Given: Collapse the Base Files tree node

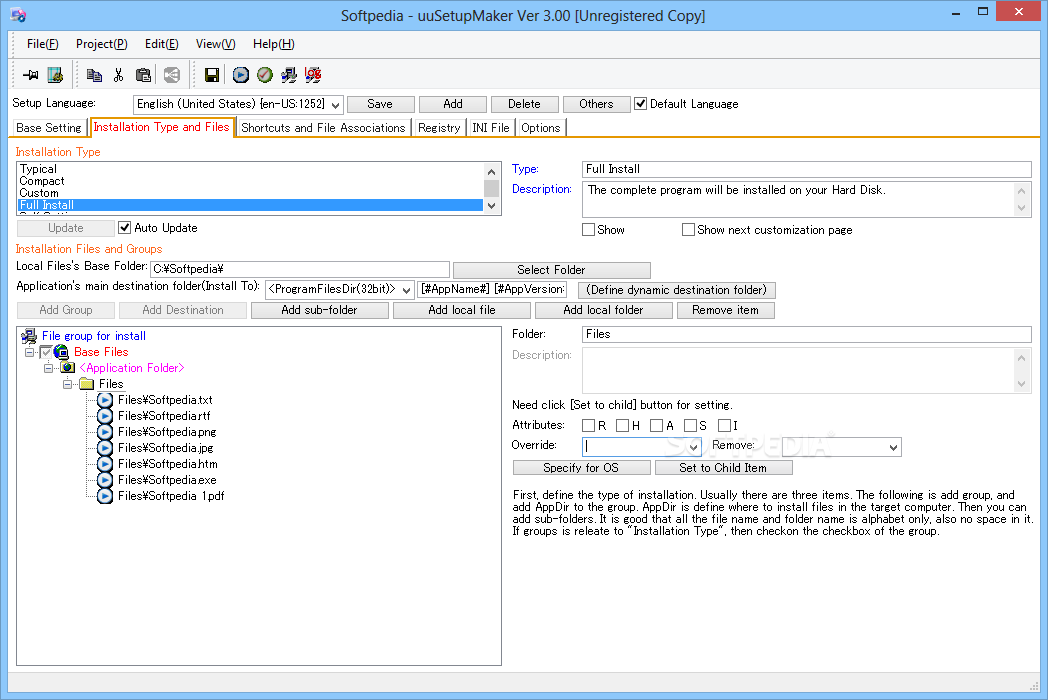Looking at the screenshot, I should click(x=29, y=352).
